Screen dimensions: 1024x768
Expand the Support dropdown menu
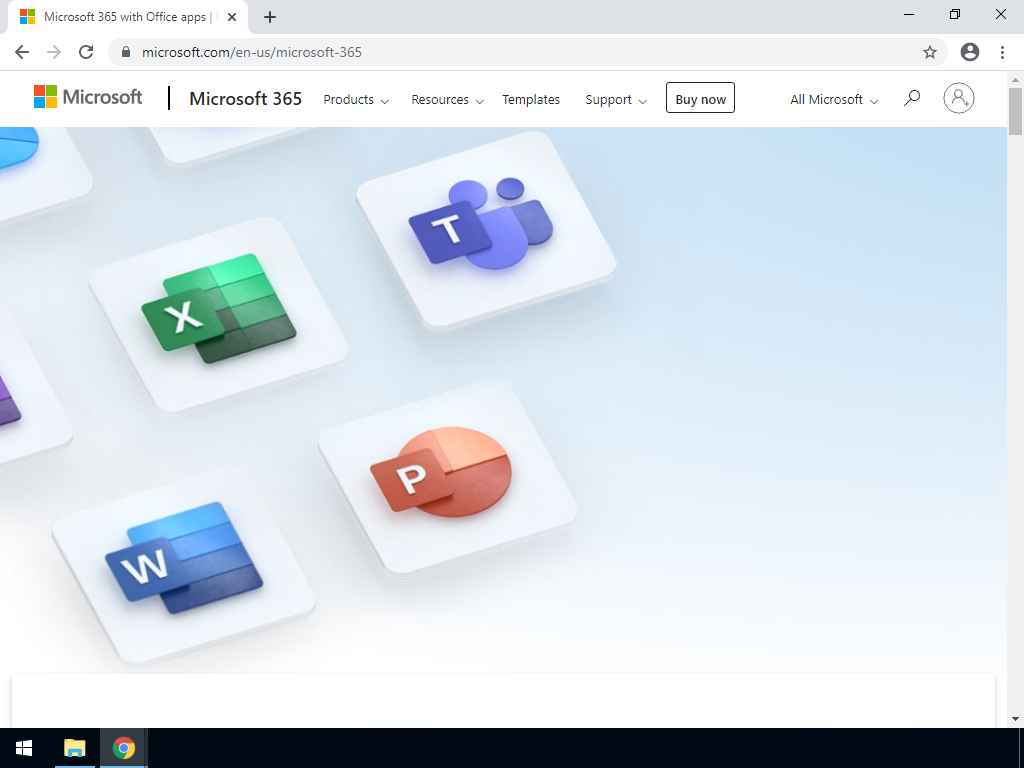[x=616, y=99]
